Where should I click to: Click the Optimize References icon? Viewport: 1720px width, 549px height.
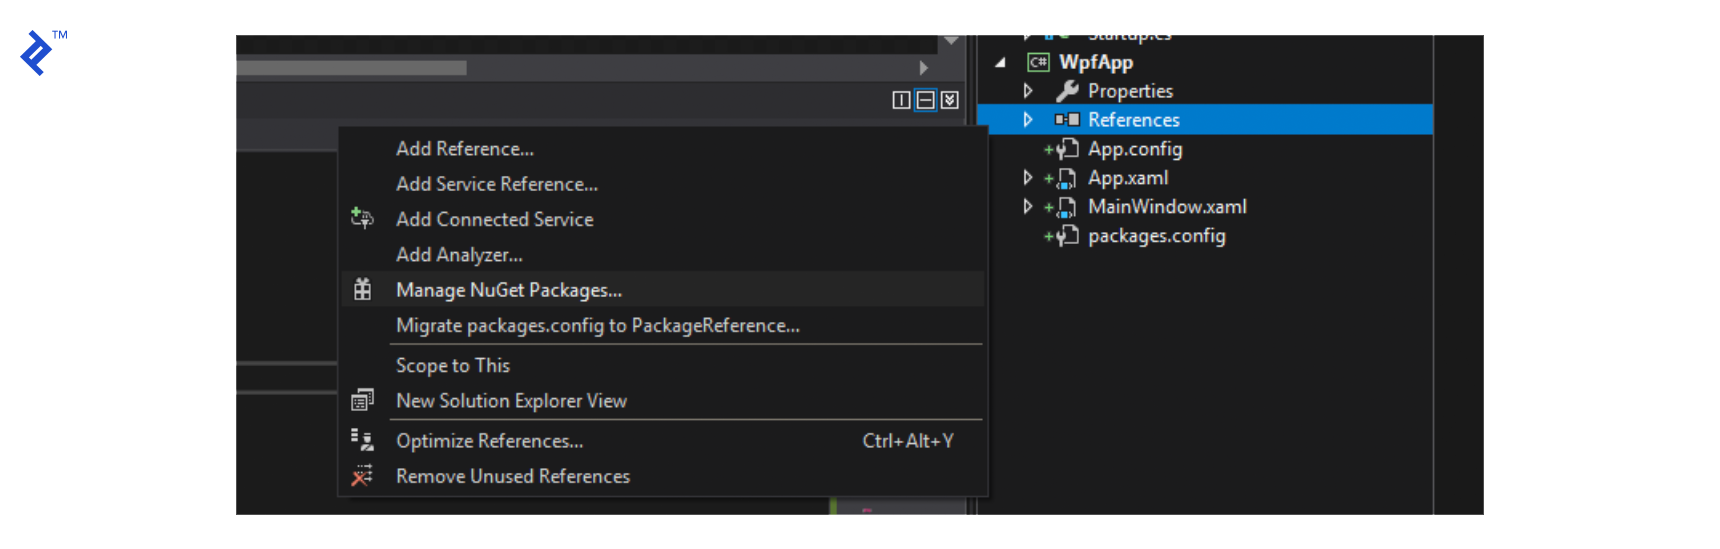pyautogui.click(x=362, y=440)
